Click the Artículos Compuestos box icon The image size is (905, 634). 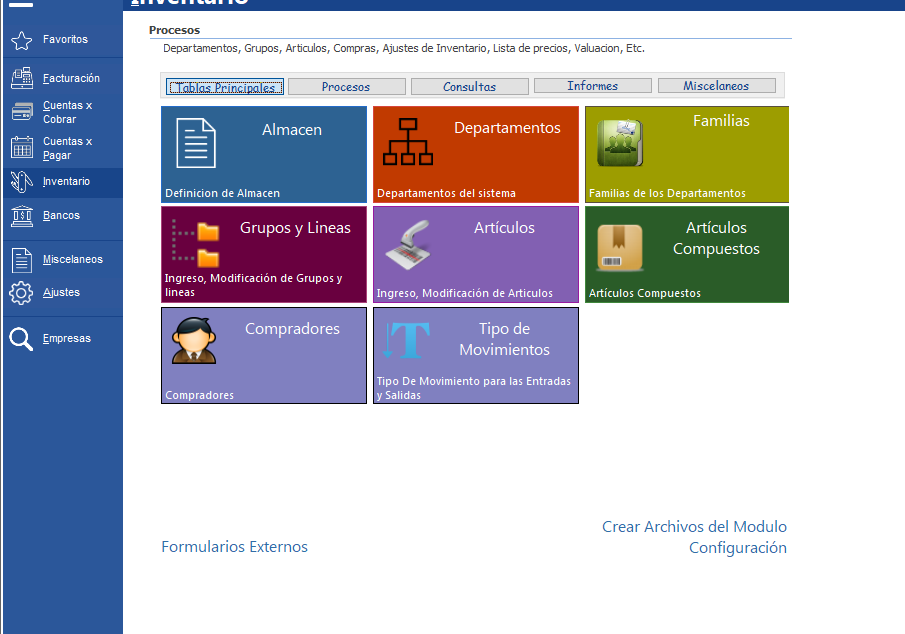620,248
